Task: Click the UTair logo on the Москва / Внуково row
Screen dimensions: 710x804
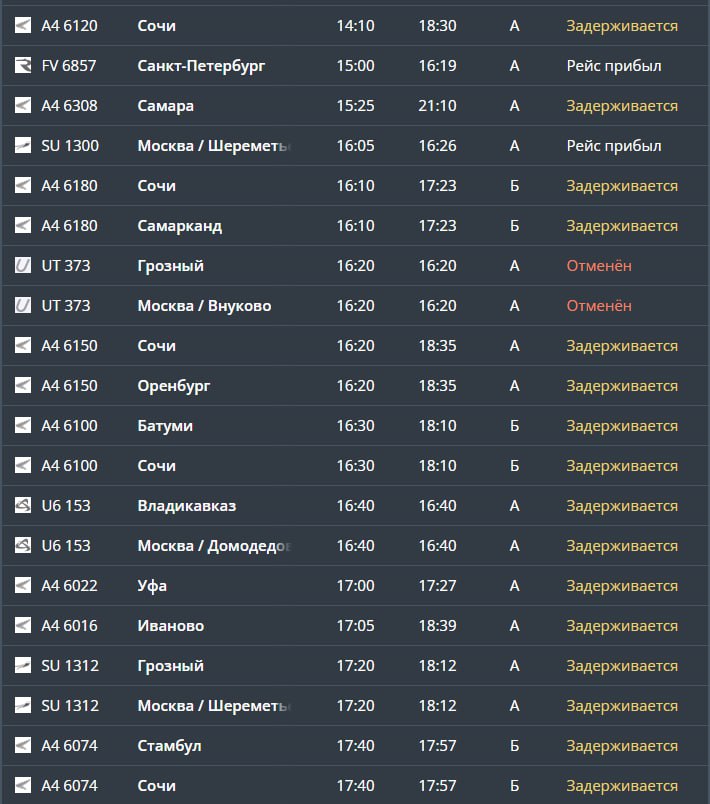Action: [23, 306]
